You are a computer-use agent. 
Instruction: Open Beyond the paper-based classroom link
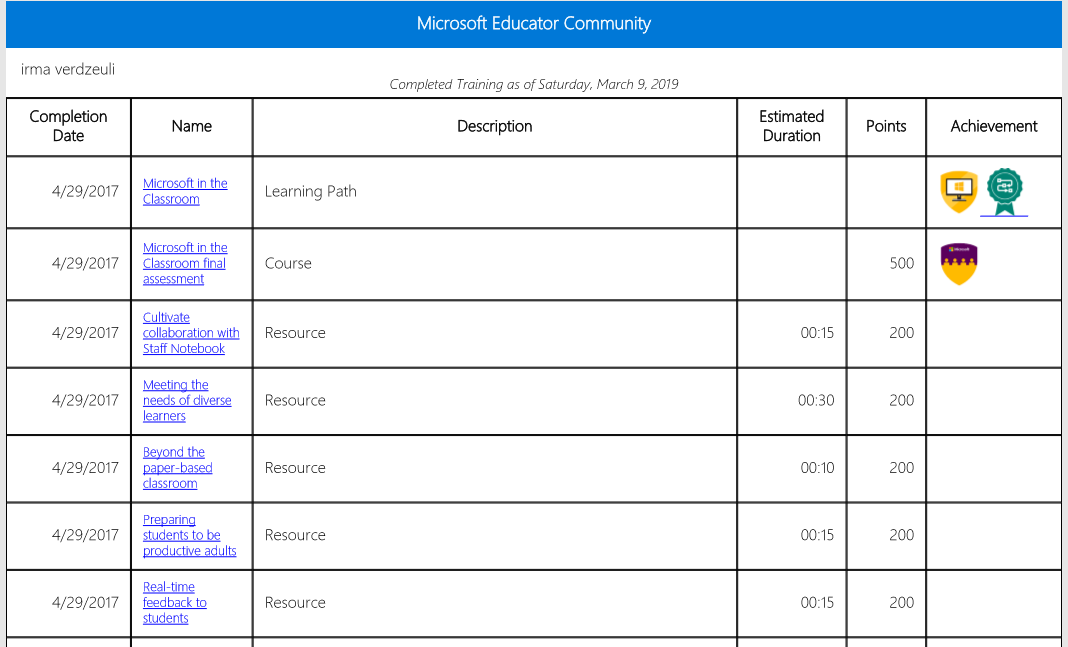[x=177, y=468]
